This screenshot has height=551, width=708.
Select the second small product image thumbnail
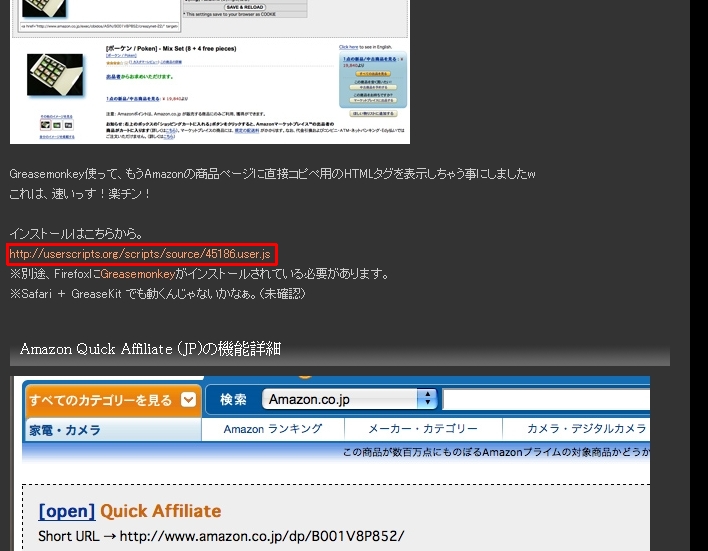[x=57, y=125]
